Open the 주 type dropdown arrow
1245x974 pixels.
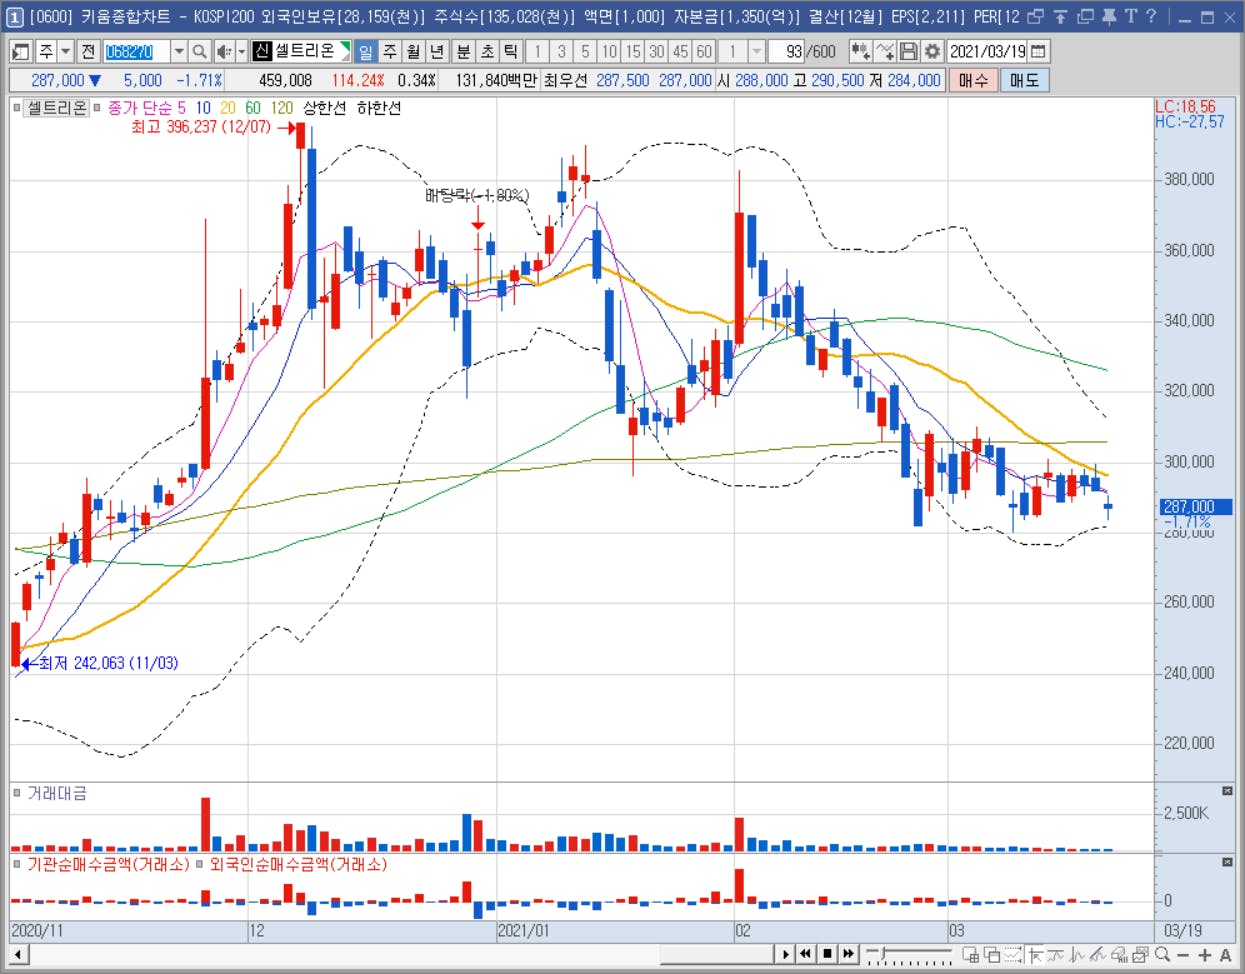[x=65, y=51]
